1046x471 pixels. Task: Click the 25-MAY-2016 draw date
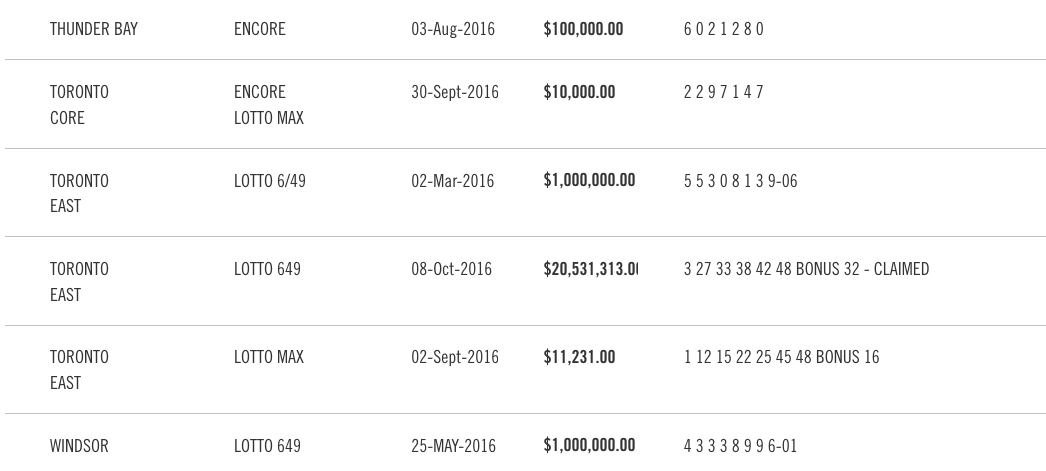pos(454,446)
